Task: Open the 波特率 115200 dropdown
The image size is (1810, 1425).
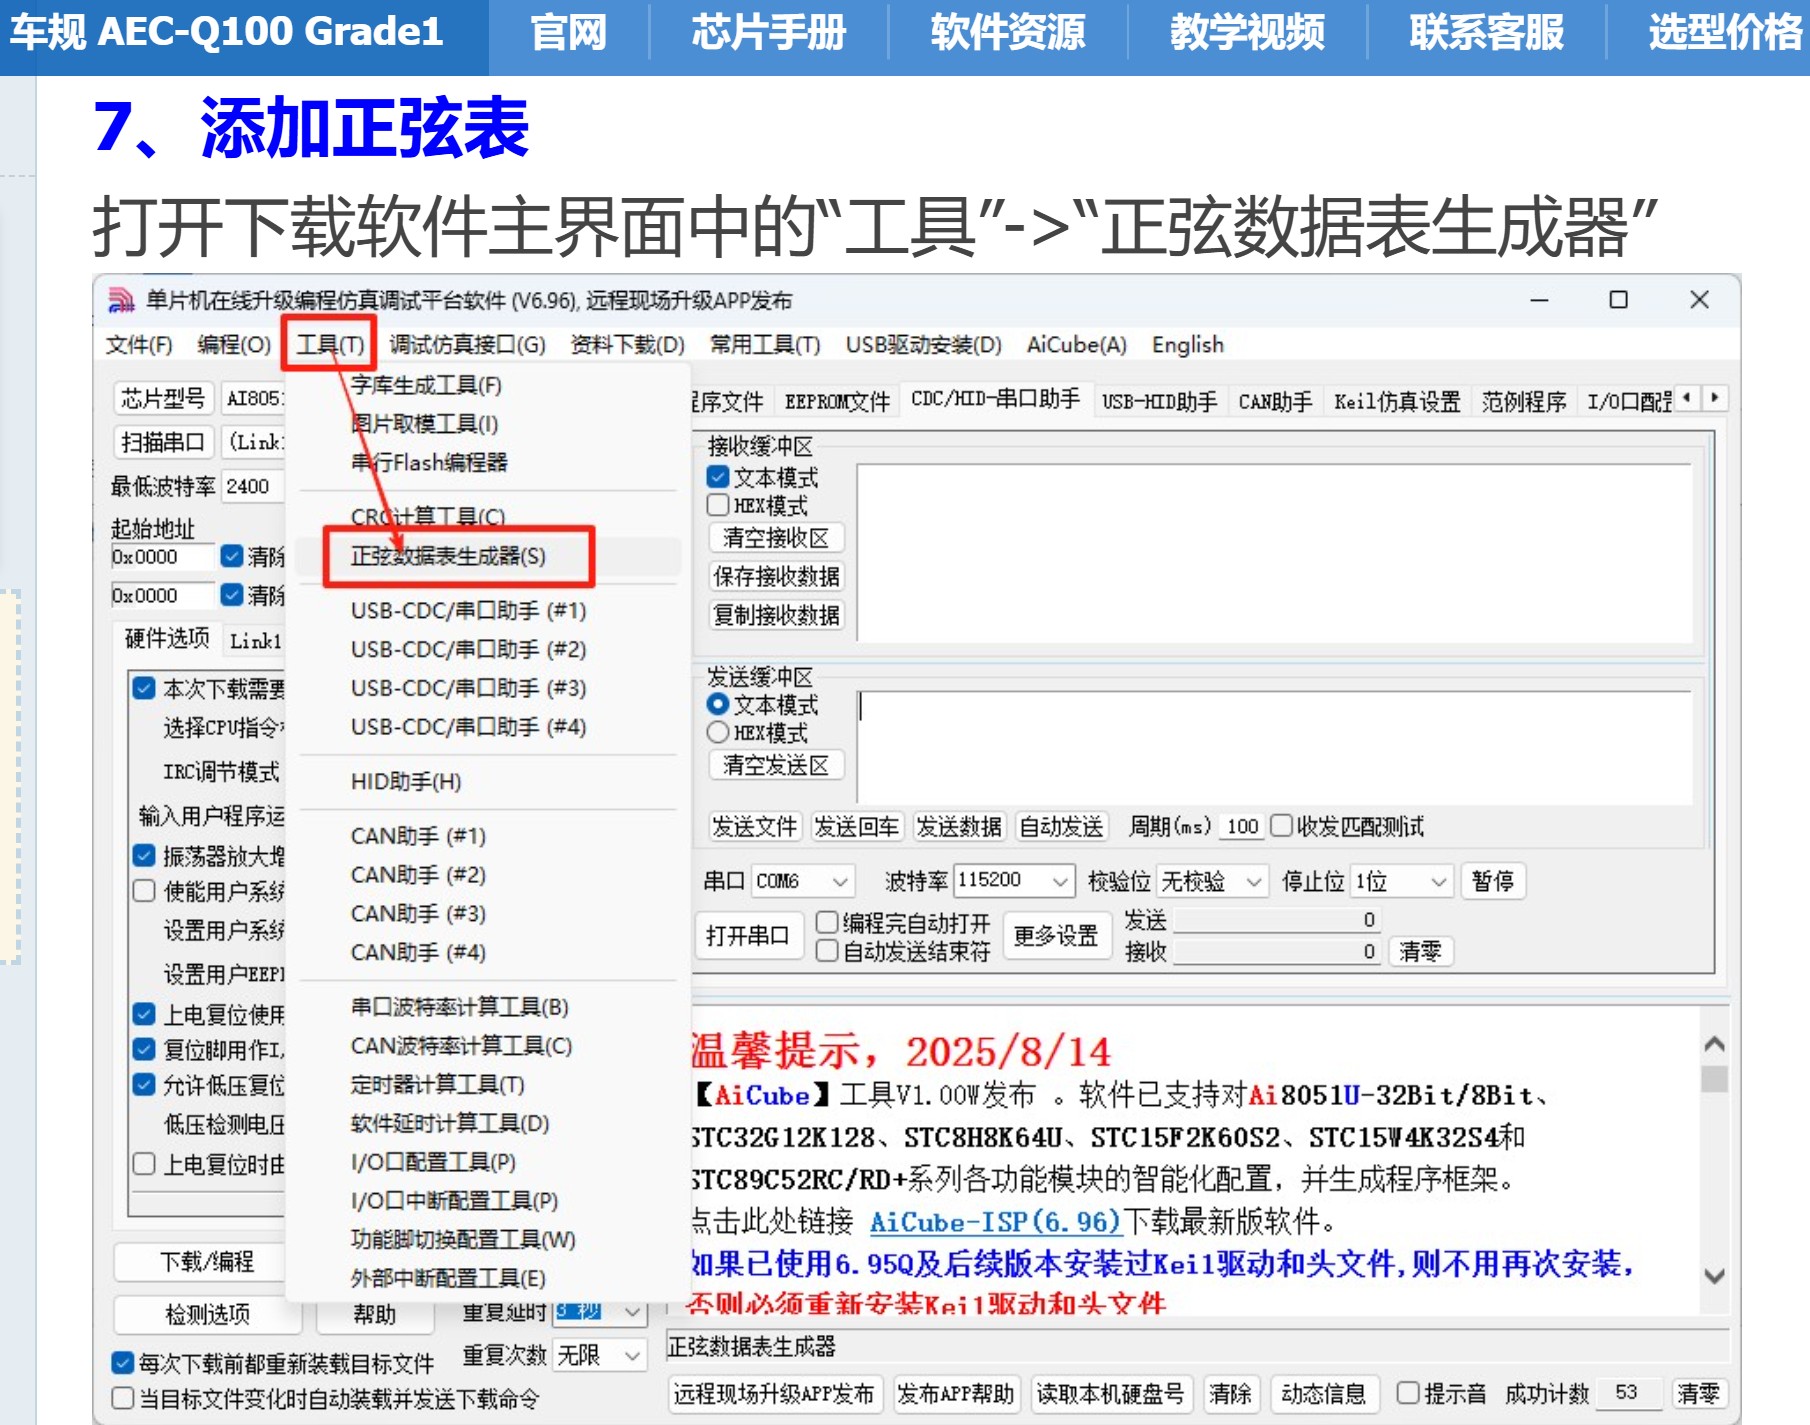Action: pyautogui.click(x=1062, y=881)
